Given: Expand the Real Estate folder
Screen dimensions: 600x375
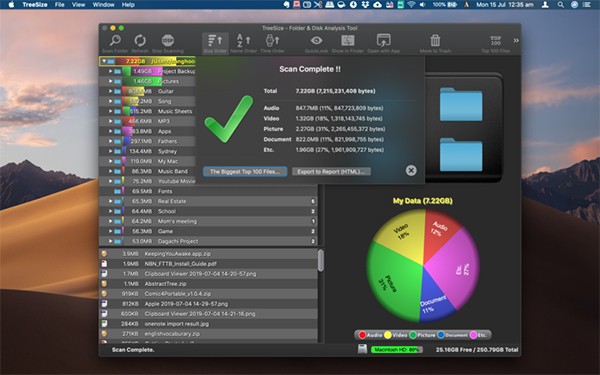Looking at the screenshot, I should [x=110, y=201].
